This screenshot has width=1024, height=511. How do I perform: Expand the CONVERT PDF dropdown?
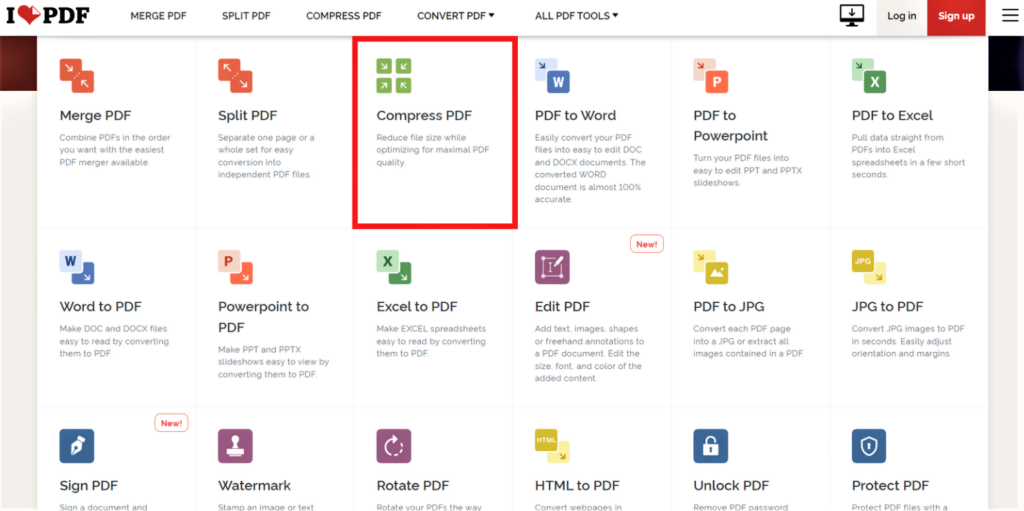456,16
